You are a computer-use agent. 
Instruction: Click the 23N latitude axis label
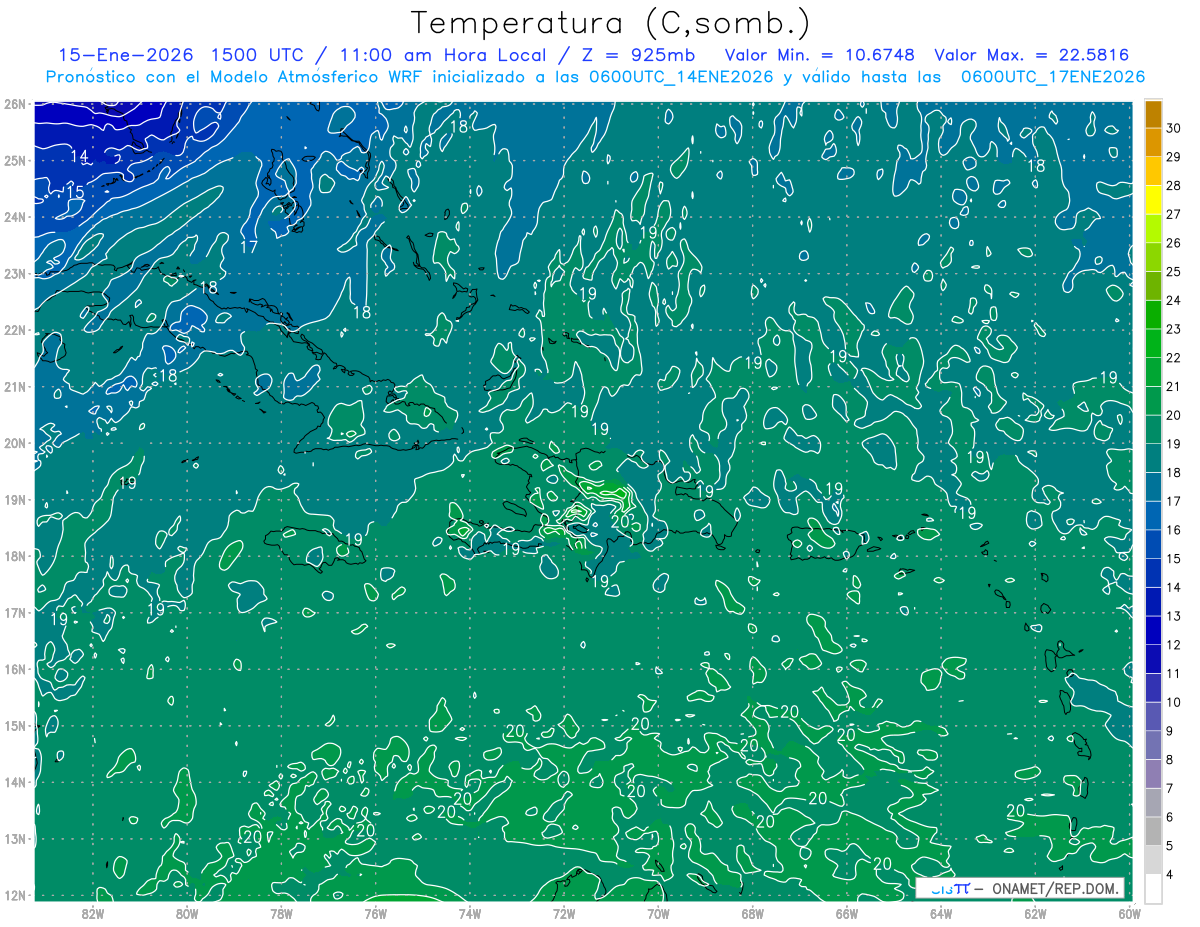(x=15, y=273)
